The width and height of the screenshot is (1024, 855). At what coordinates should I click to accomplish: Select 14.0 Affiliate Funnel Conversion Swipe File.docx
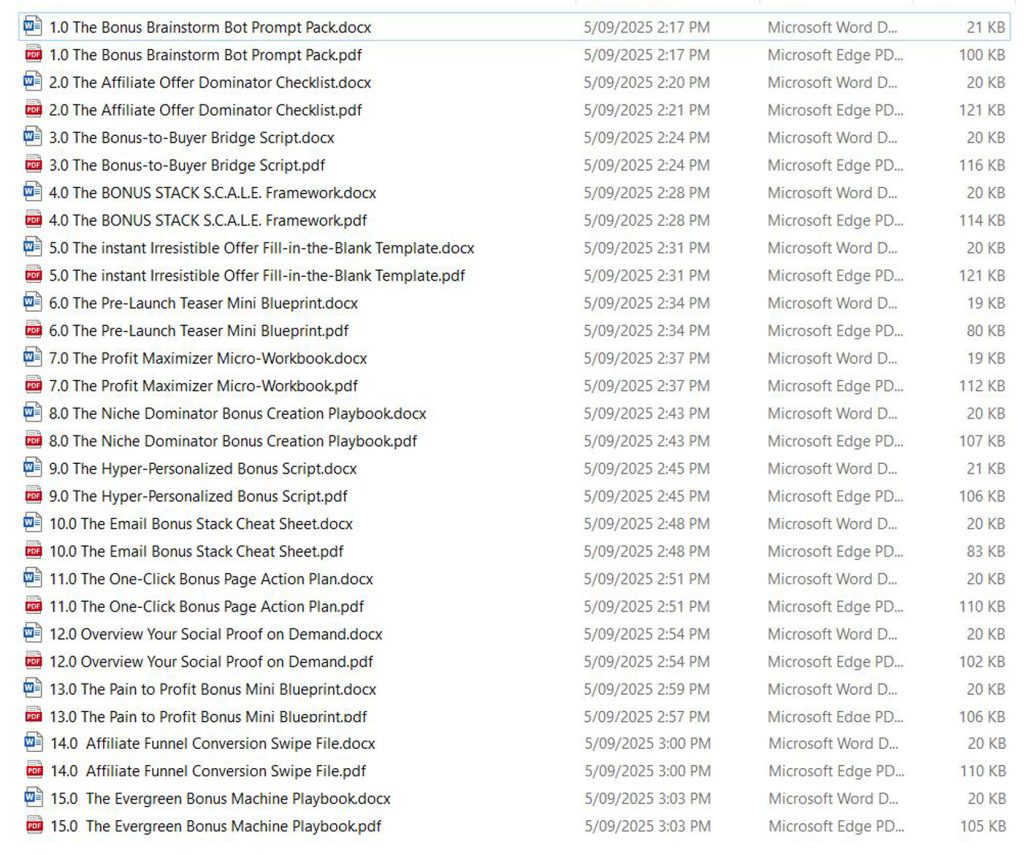(x=213, y=743)
